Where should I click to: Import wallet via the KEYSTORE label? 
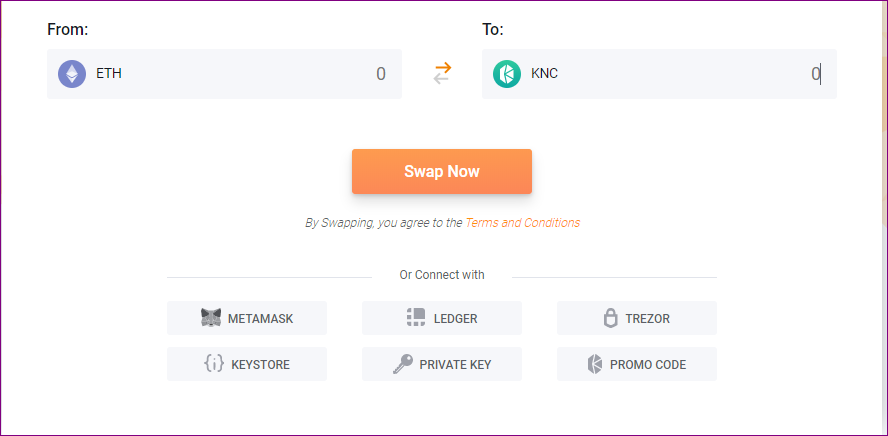click(261, 365)
